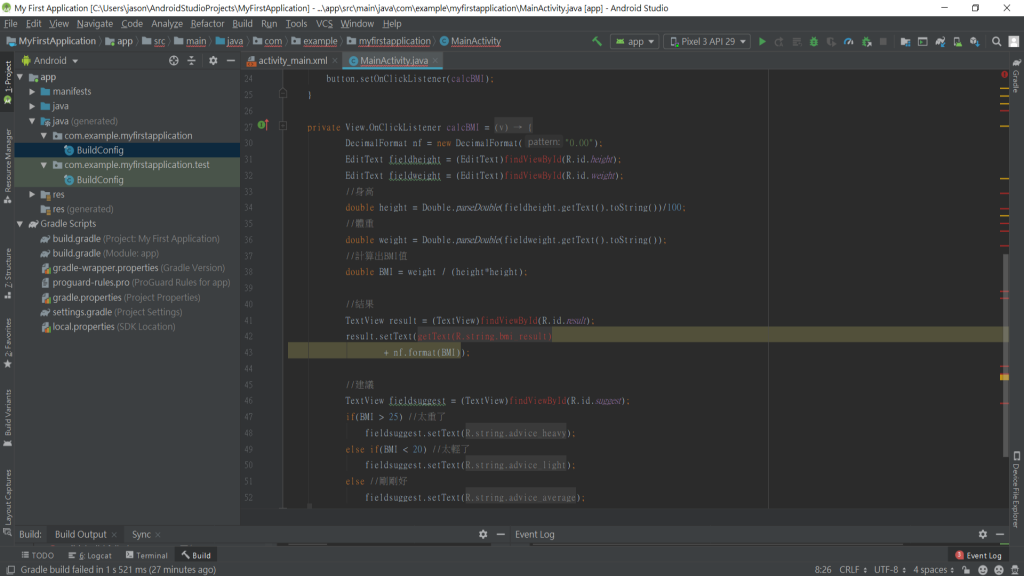
Task: Click Collapse All icon in Project panel
Action: tap(192, 61)
